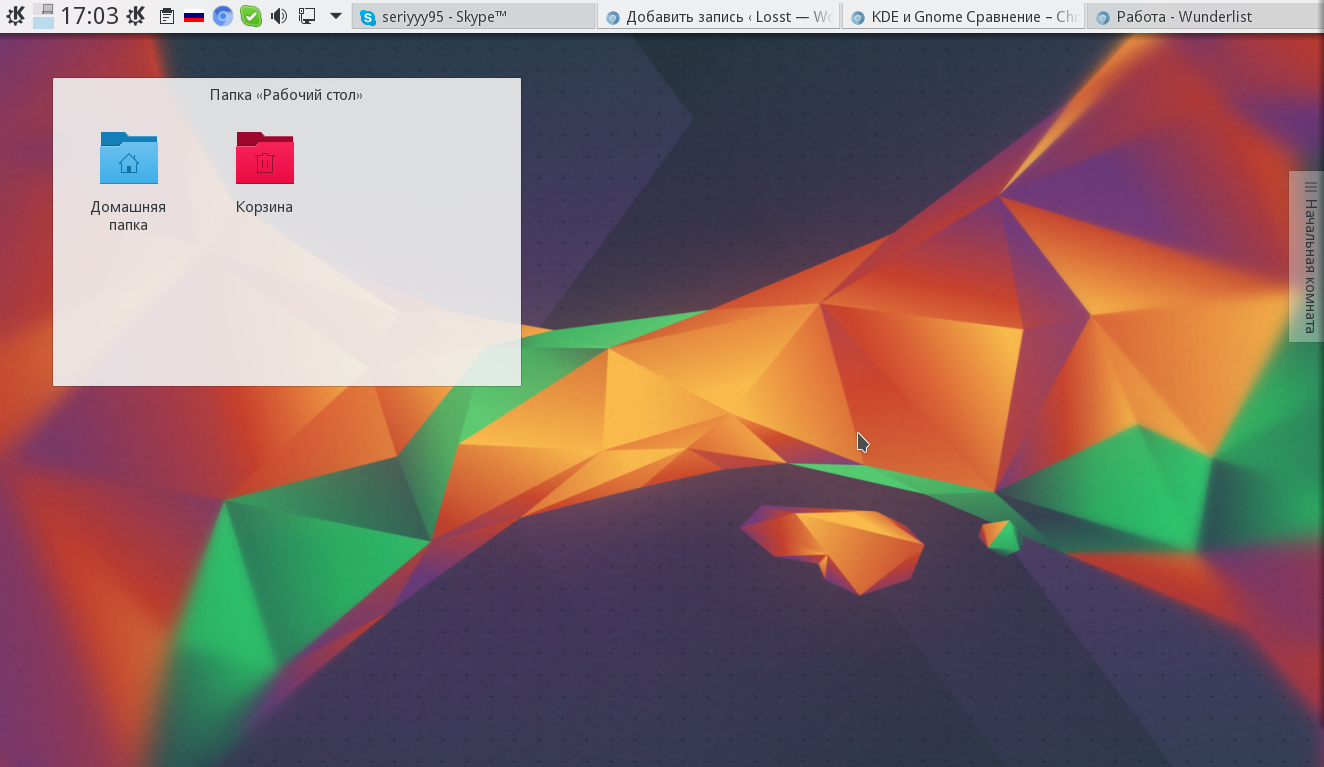The width and height of the screenshot is (1324, 767).
Task: Click blank area inside desktop folder widget
Action: pos(400,300)
